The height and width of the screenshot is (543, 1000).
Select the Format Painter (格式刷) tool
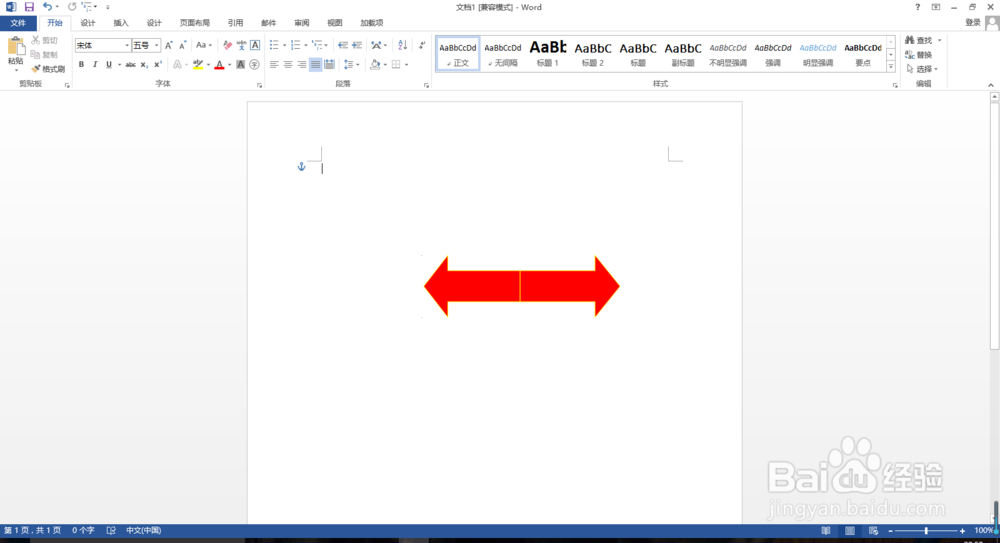point(48,69)
